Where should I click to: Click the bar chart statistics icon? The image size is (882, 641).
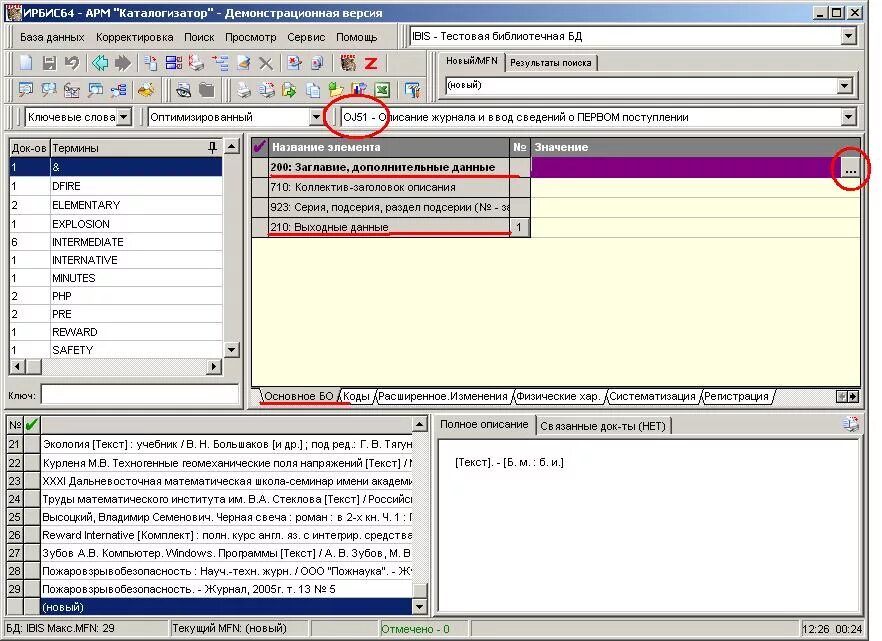pyautogui.click(x=359, y=89)
